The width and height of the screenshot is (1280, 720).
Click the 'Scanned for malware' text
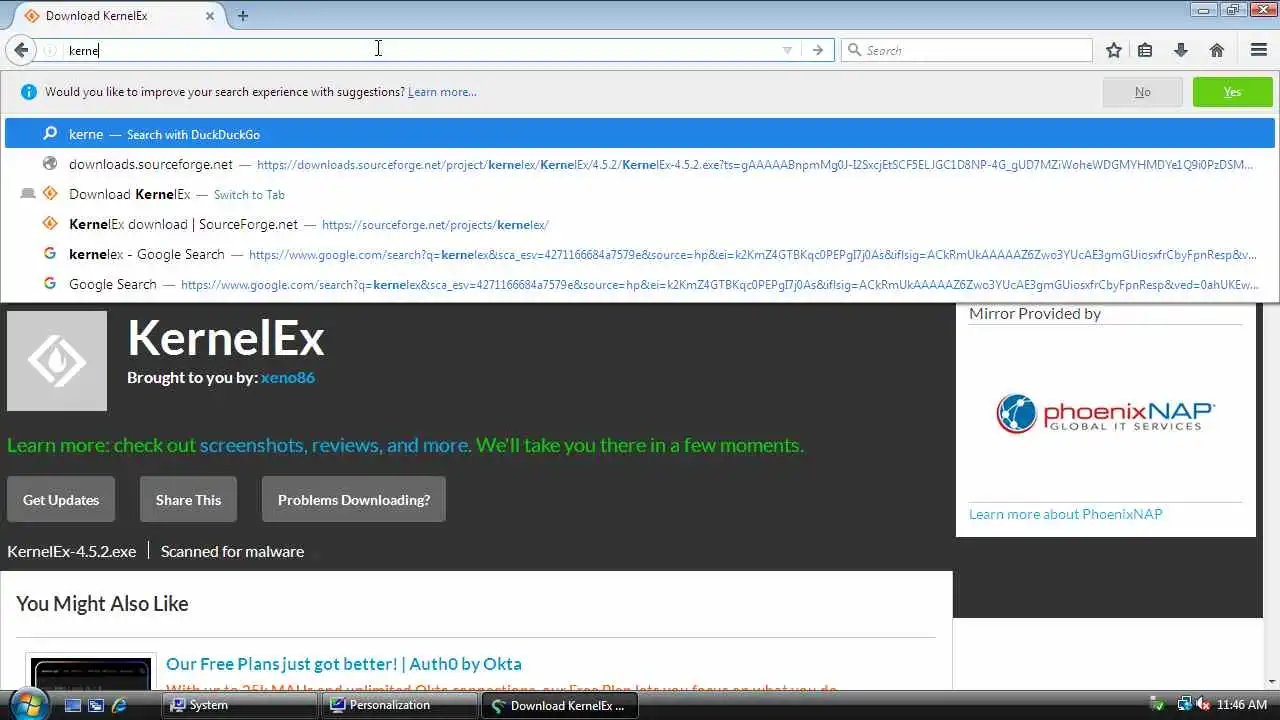coord(232,551)
